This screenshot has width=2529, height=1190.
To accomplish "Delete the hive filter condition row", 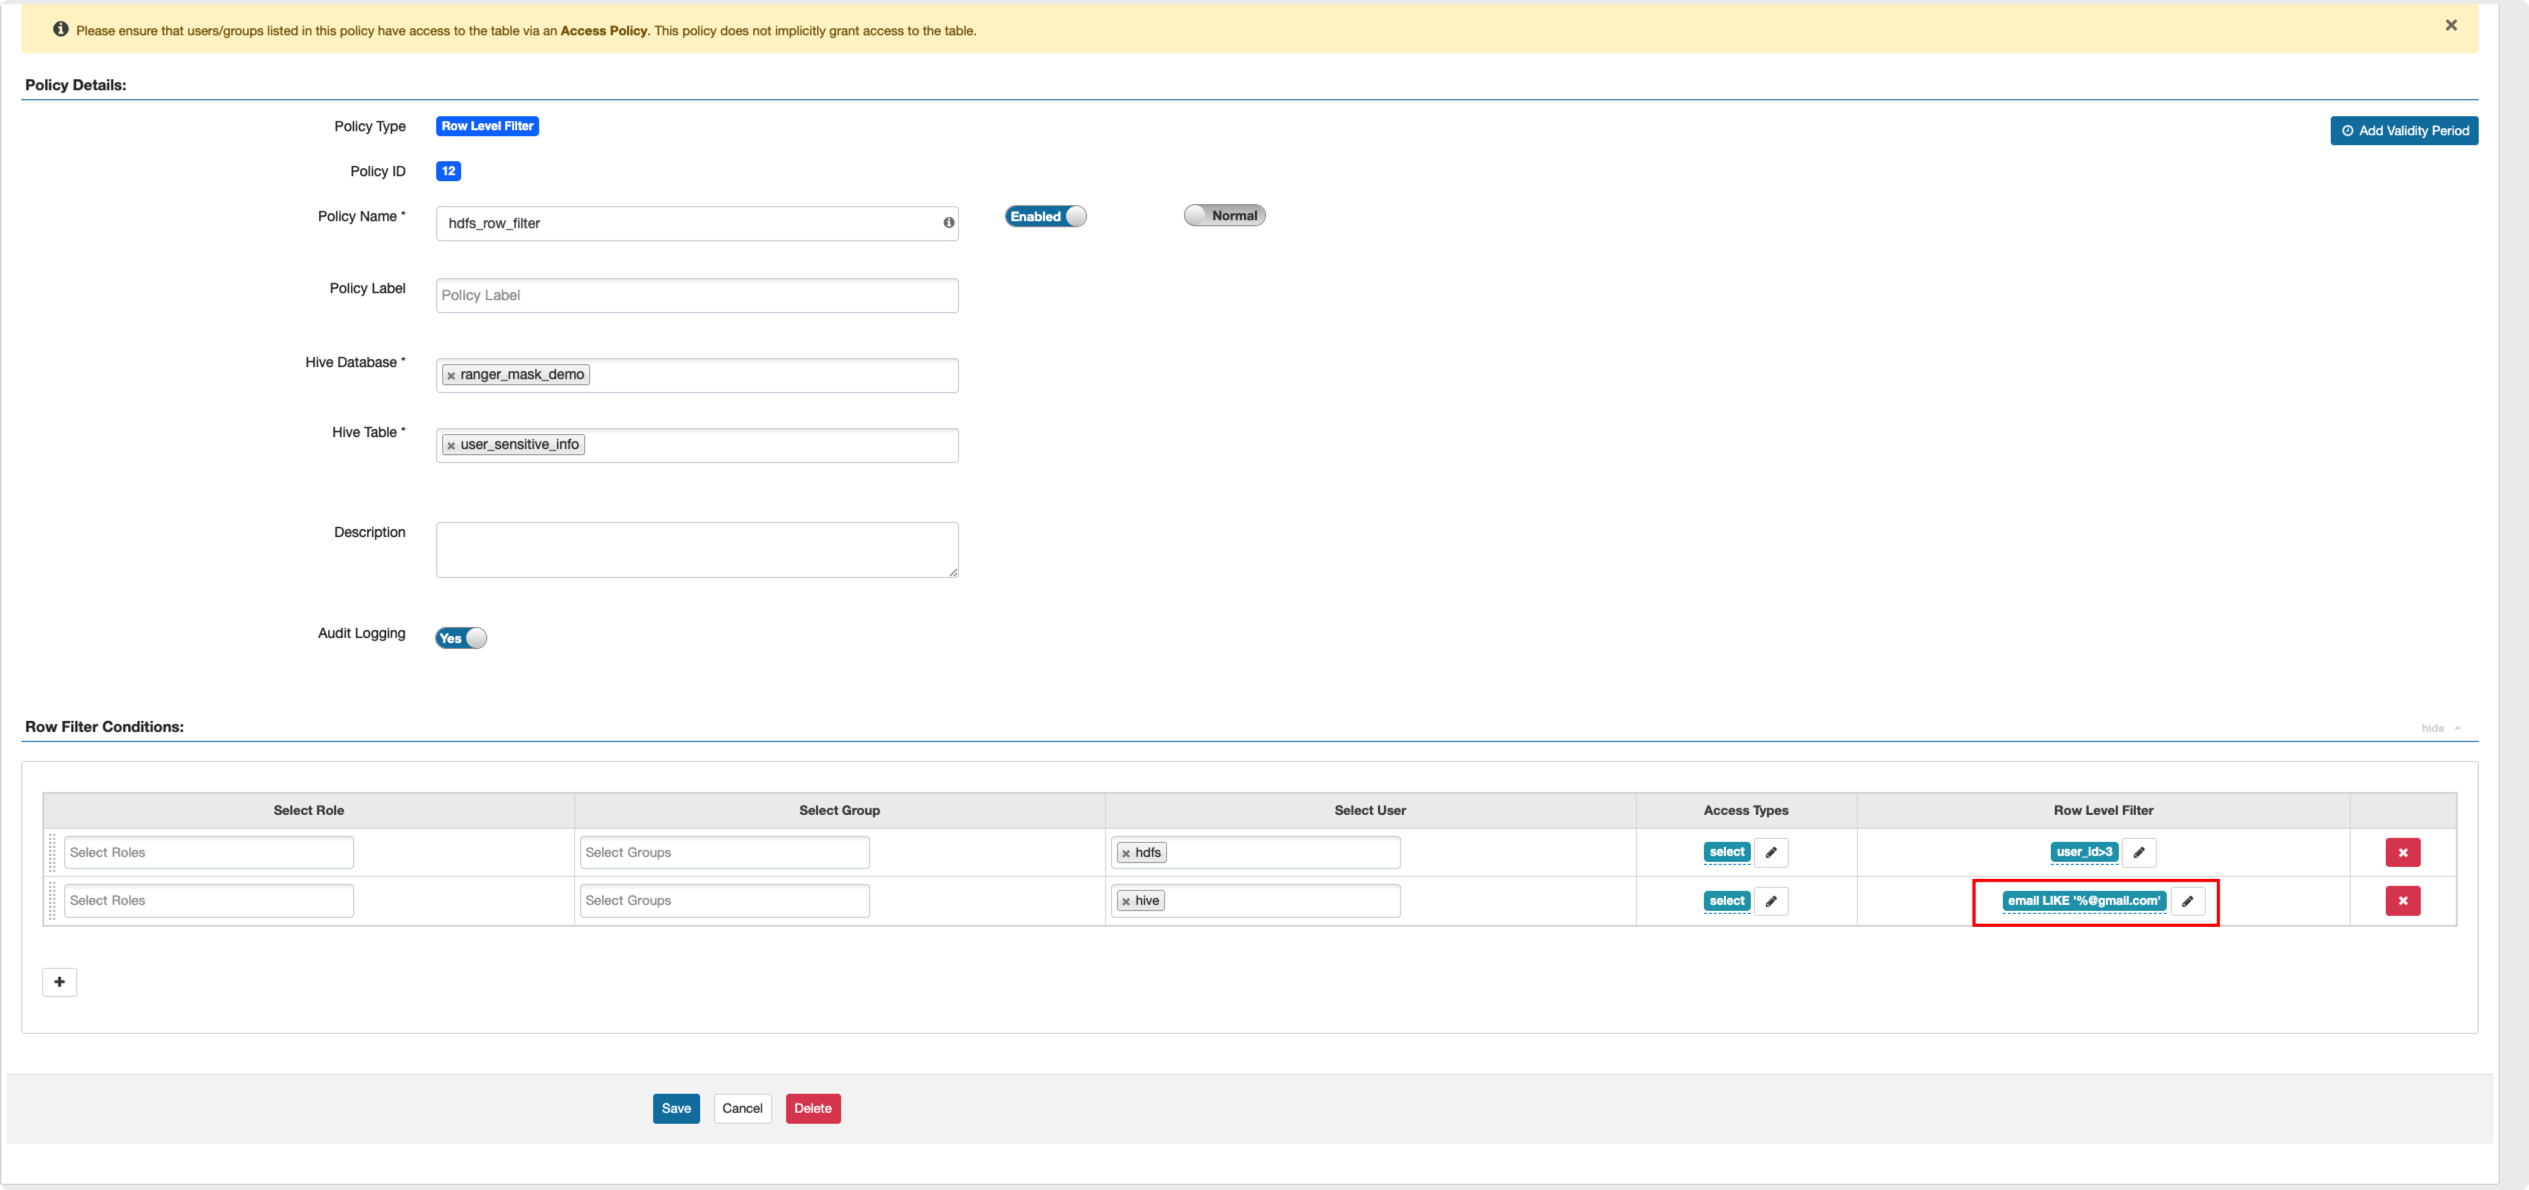I will (x=2402, y=901).
